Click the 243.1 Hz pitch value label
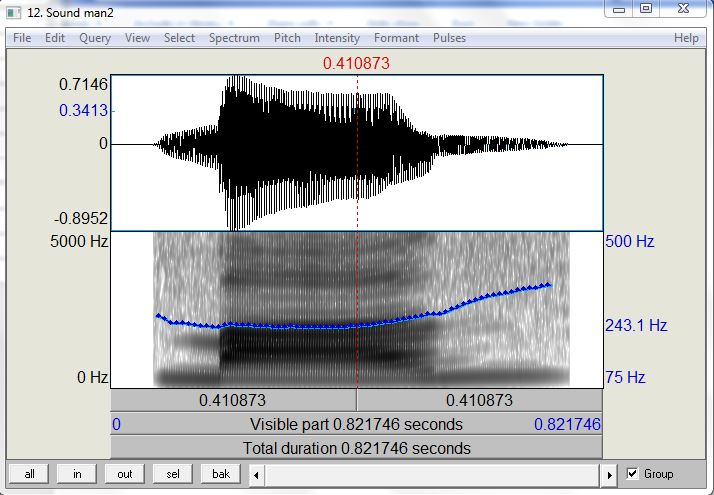Viewport: 714px width, 495px height. click(x=636, y=325)
